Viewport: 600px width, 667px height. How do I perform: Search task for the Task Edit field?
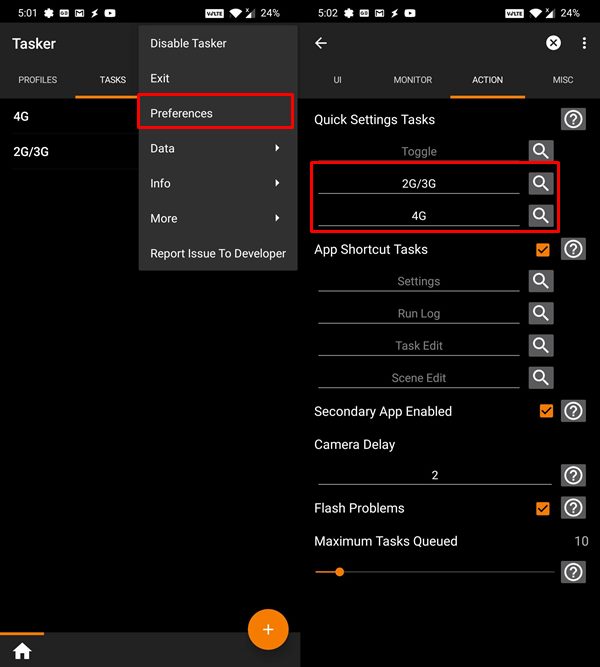pos(541,345)
